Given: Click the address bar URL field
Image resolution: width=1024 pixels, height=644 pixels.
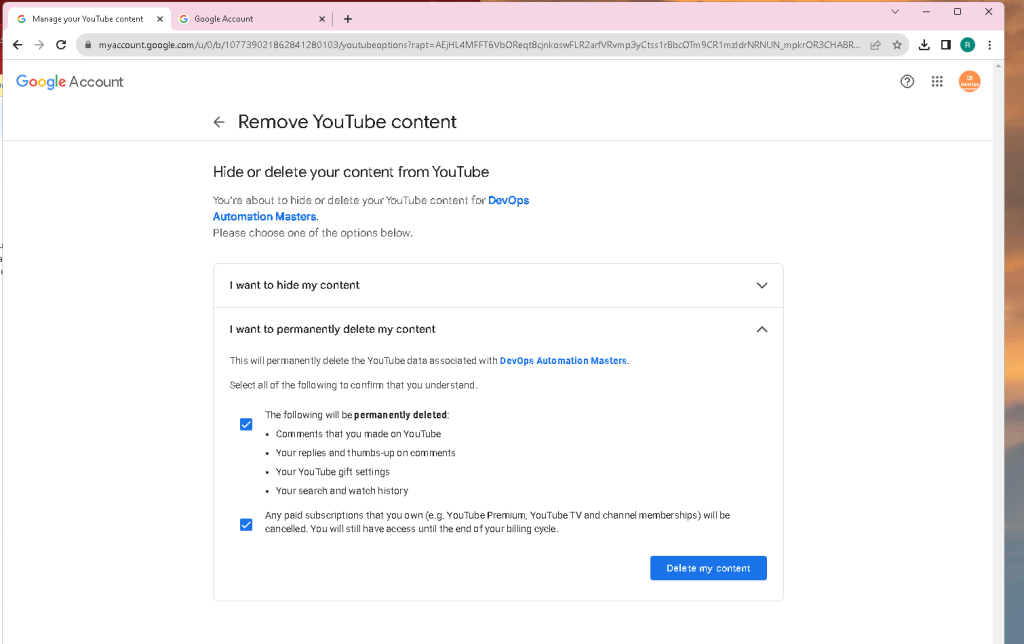Looking at the screenshot, I should 479,44.
